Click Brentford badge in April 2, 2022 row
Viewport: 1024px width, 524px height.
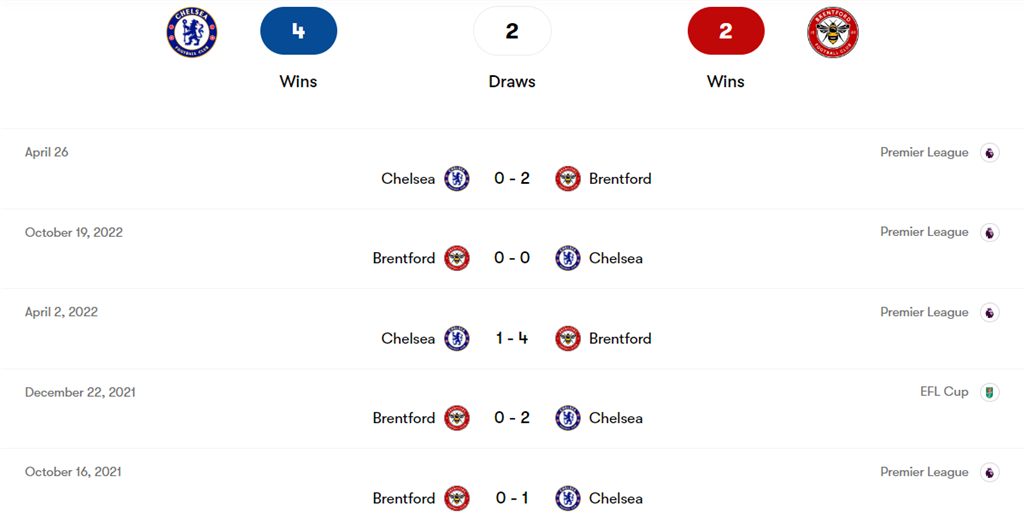click(x=568, y=338)
